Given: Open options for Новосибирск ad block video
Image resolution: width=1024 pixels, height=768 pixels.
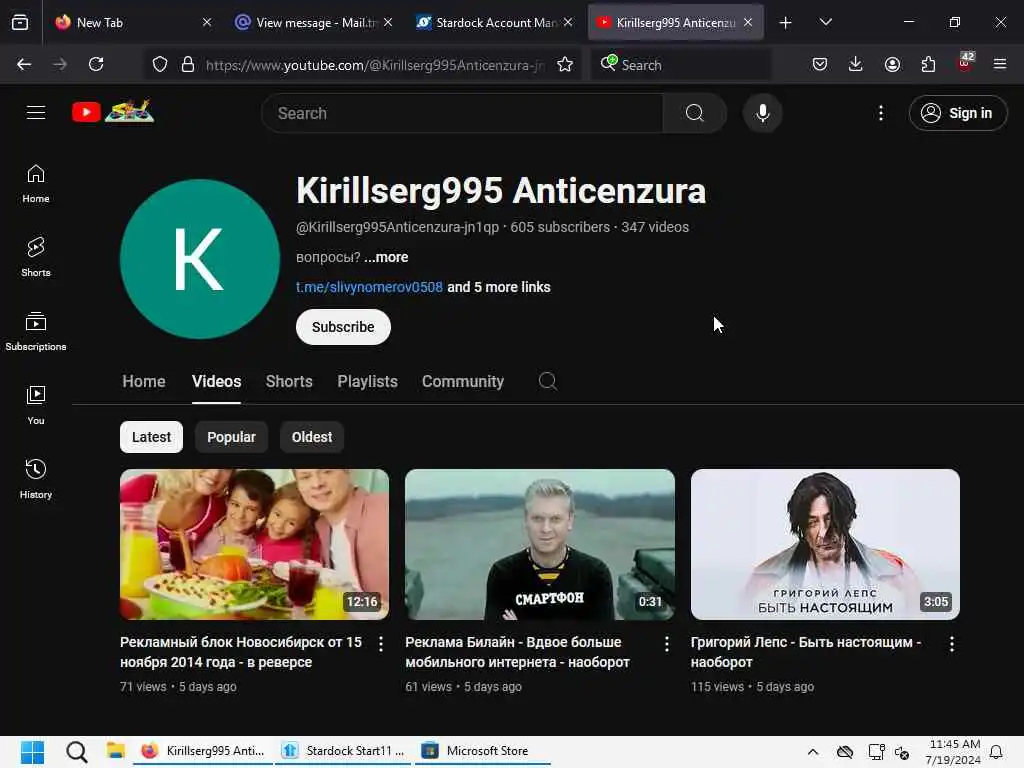Looking at the screenshot, I should click(381, 644).
